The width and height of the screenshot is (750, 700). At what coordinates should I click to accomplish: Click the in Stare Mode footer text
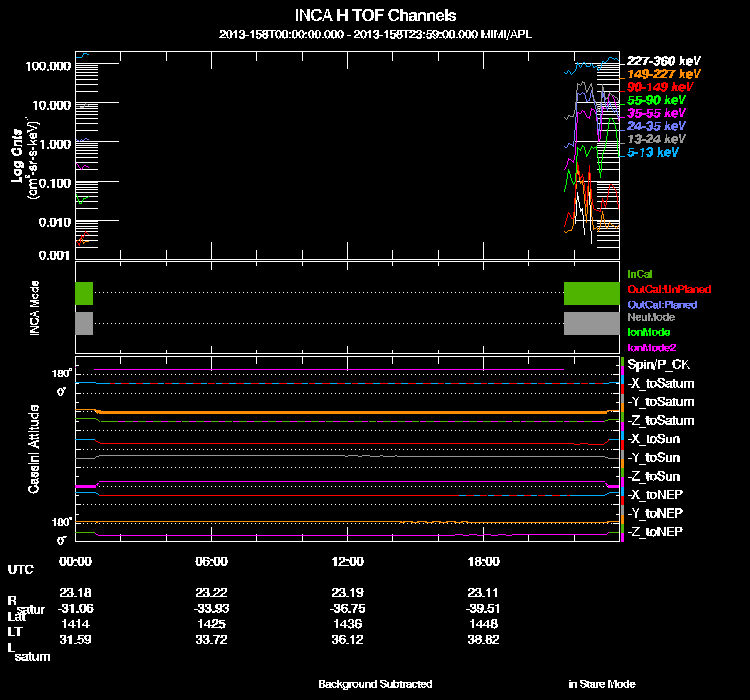601,684
